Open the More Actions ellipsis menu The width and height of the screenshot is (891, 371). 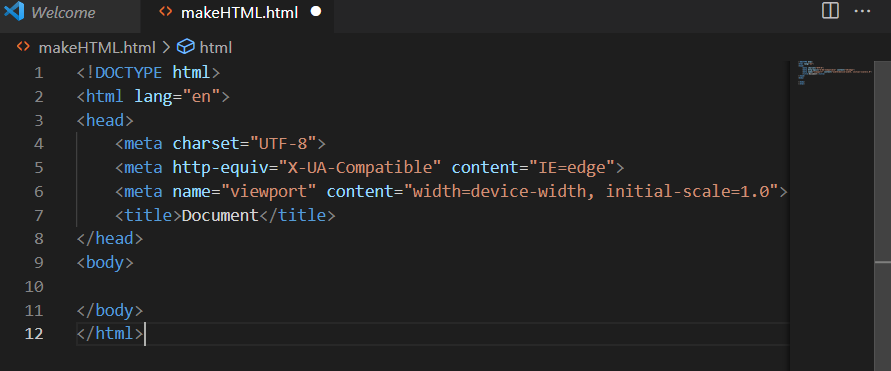[x=862, y=11]
